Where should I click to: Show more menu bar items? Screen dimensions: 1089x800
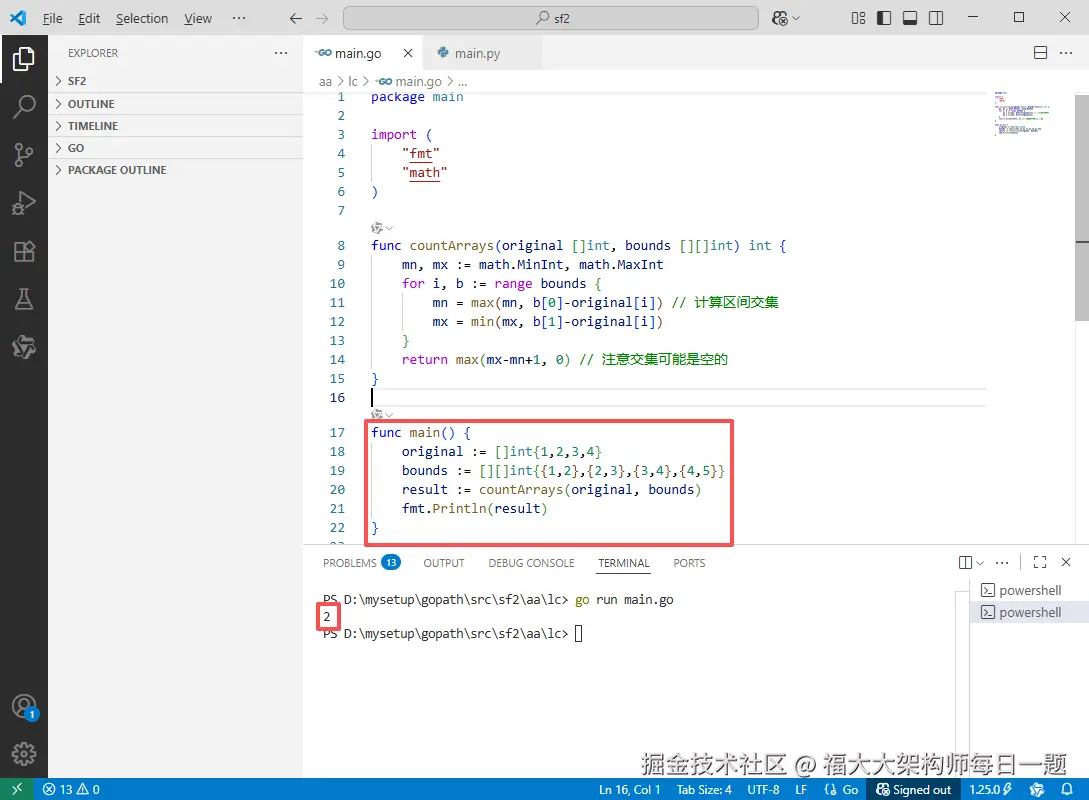coord(239,19)
